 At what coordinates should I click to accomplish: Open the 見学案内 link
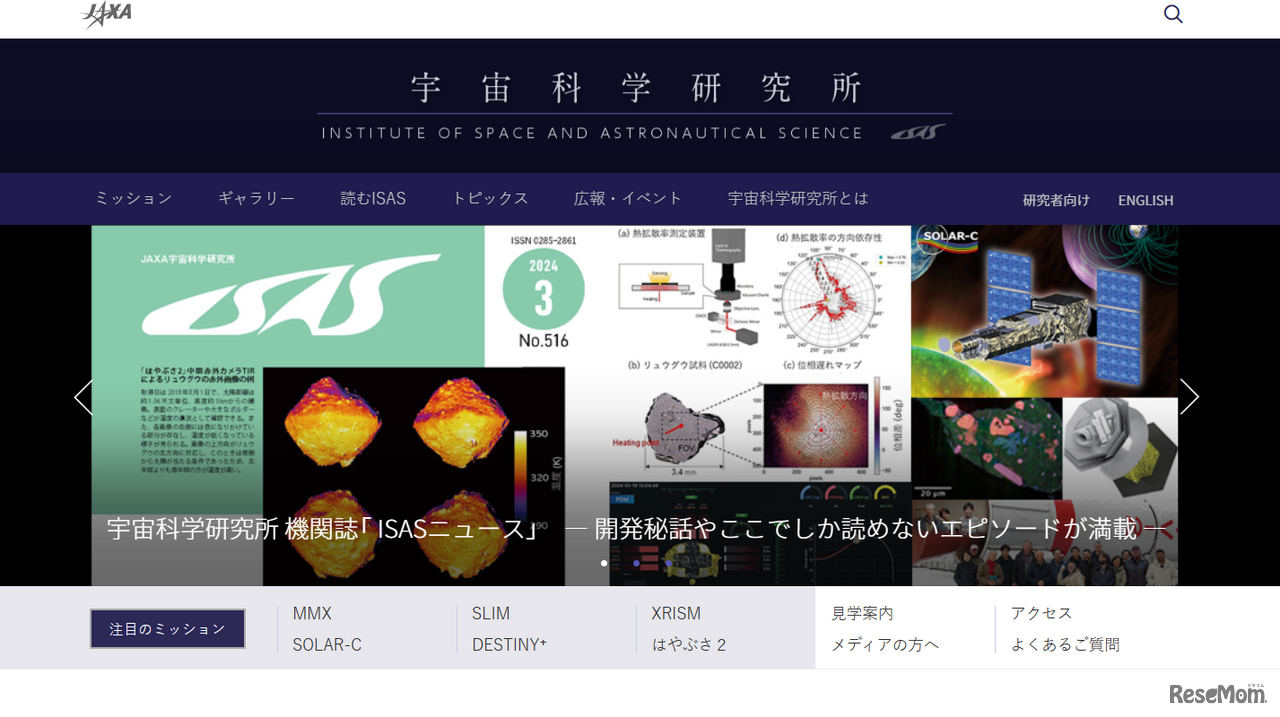point(862,613)
